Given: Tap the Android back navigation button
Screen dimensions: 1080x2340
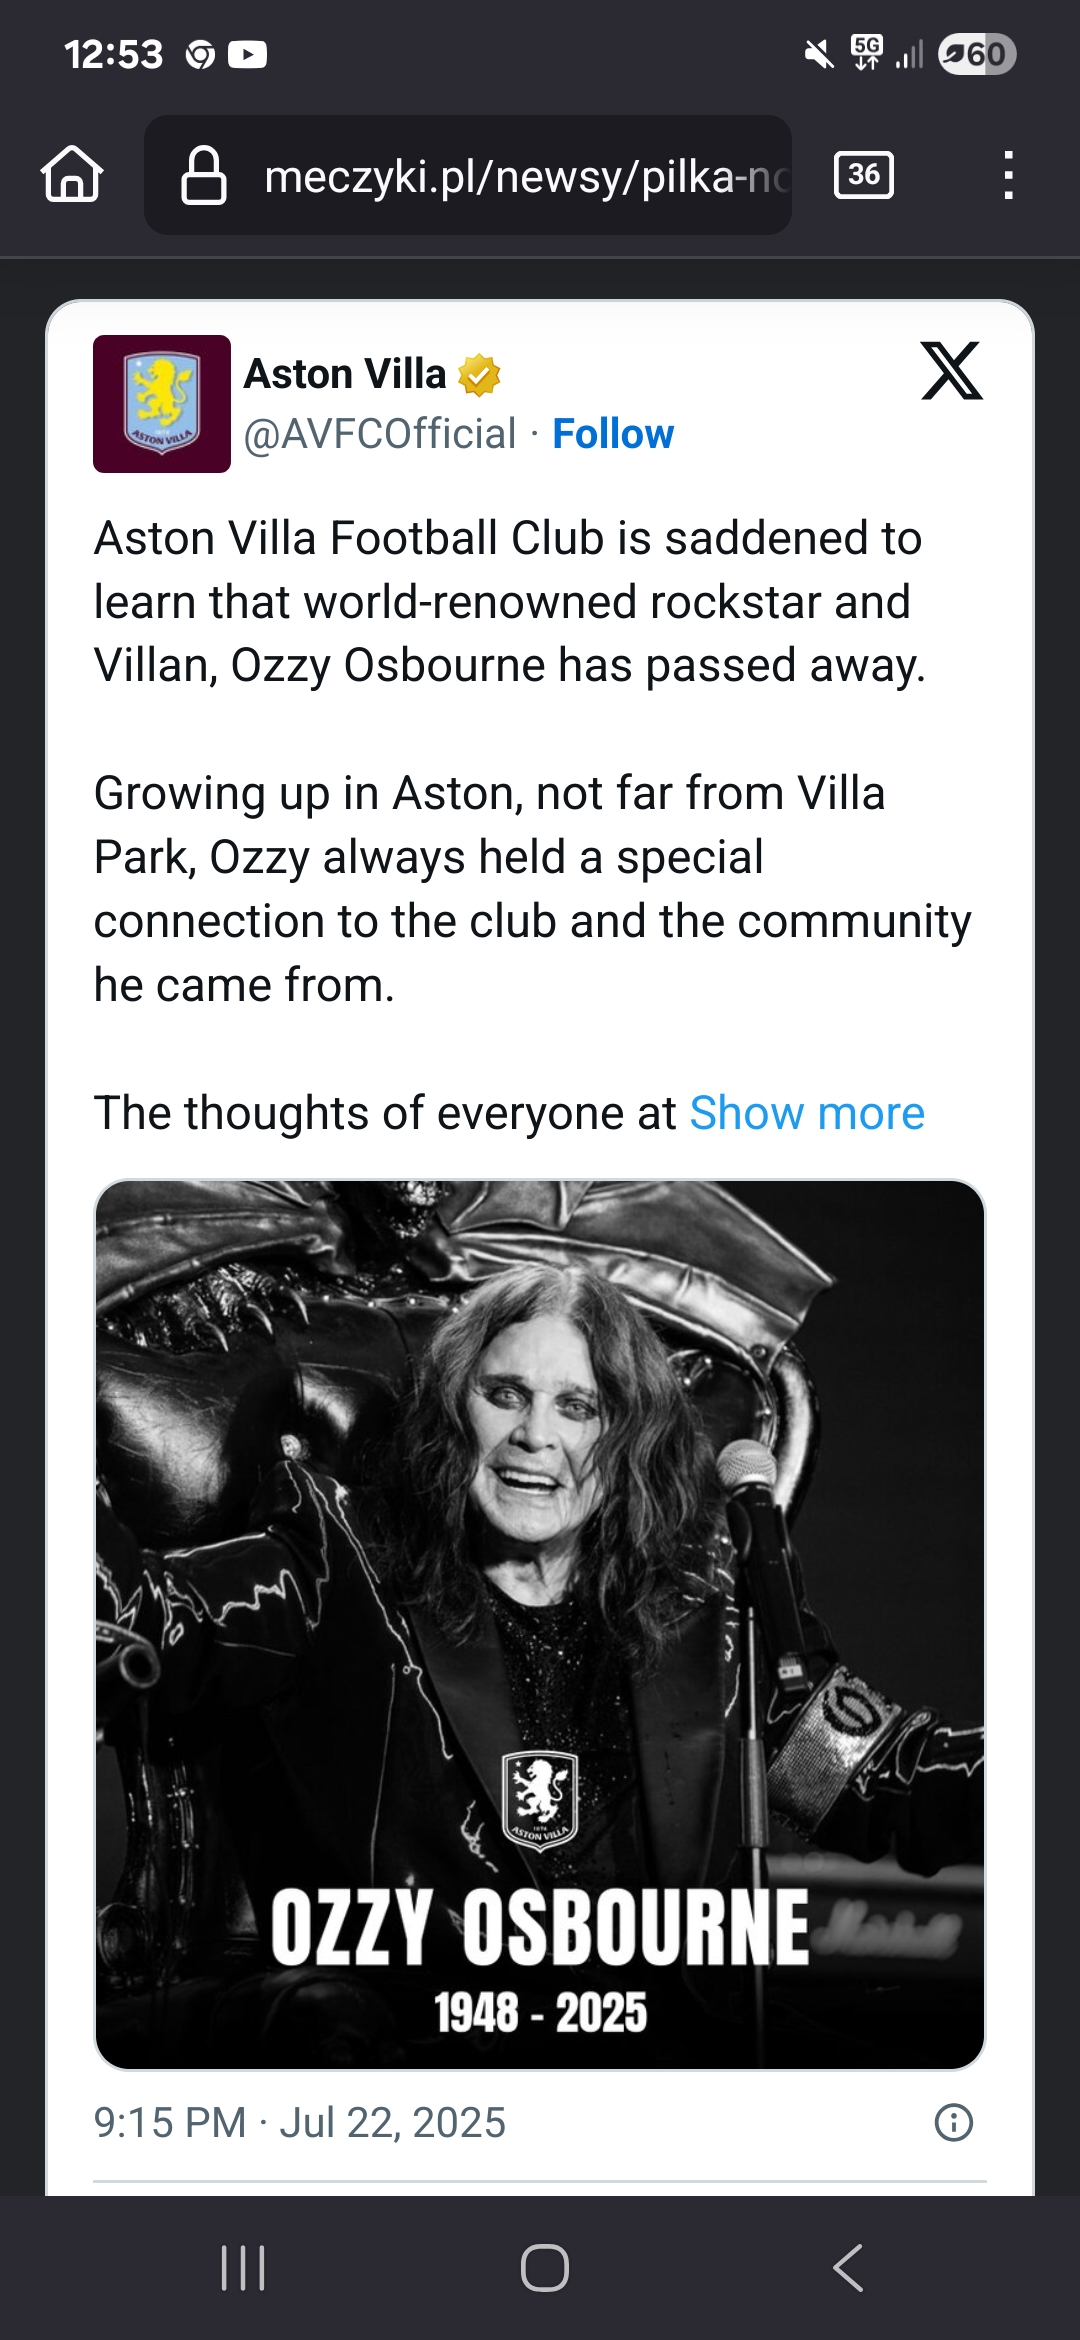Looking at the screenshot, I should (848, 2267).
